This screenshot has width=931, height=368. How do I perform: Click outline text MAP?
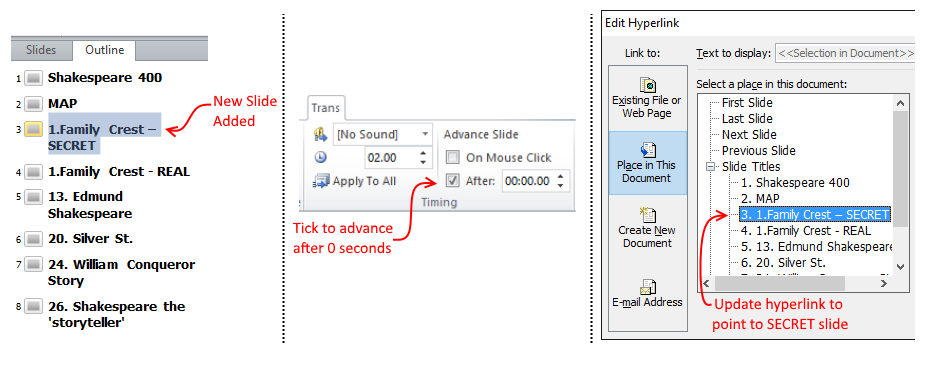point(63,104)
